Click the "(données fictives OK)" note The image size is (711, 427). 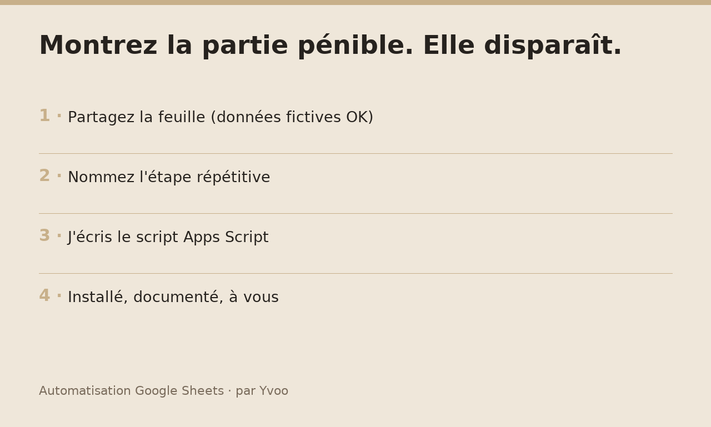[x=292, y=117]
